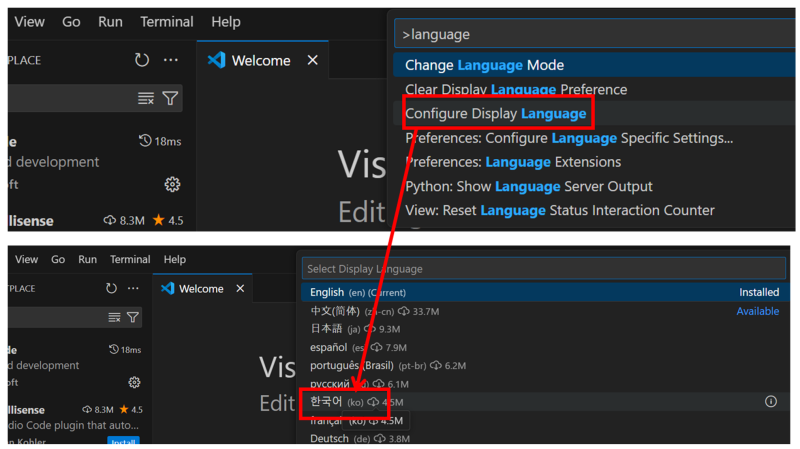The height and width of the screenshot is (449, 800).
Task: Choose Configure Display Language command
Action: [594, 113]
